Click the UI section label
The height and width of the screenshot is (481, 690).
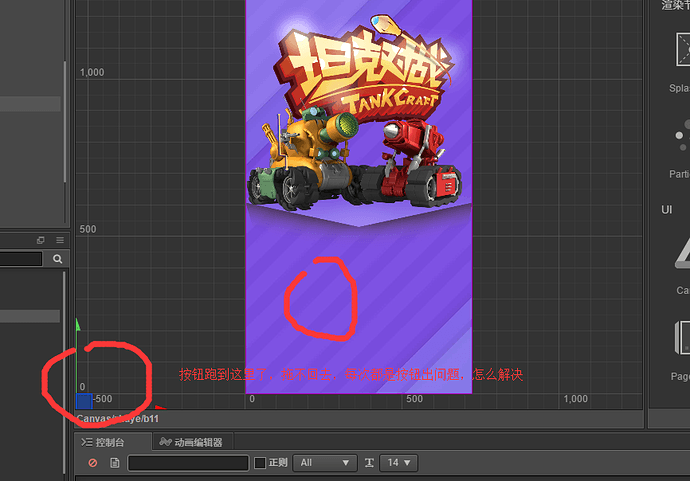click(x=666, y=210)
